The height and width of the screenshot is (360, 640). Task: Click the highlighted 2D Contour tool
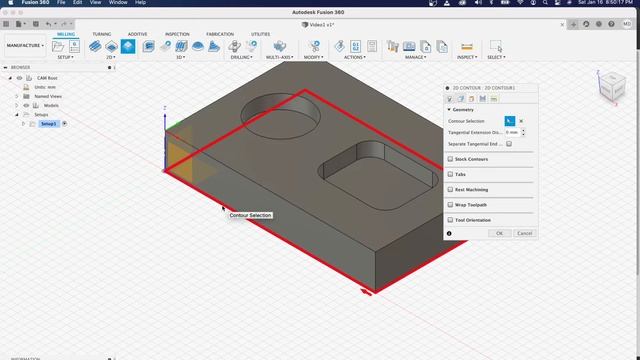point(128,46)
